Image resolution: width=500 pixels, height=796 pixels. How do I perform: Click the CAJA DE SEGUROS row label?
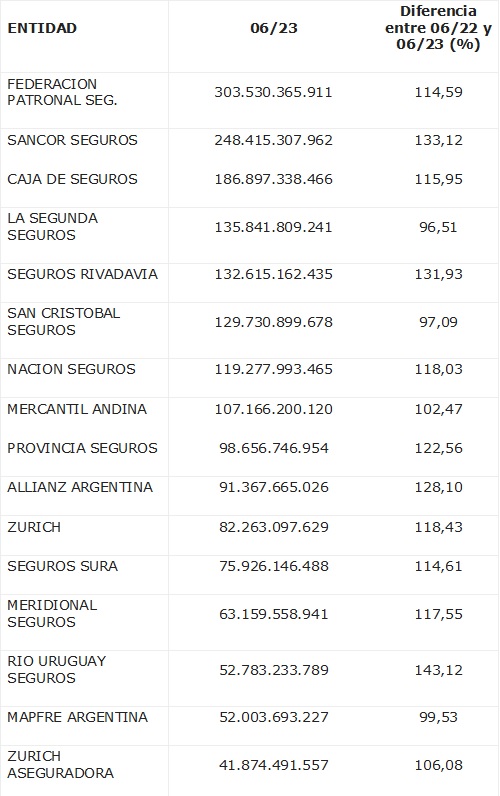pyautogui.click(x=73, y=179)
